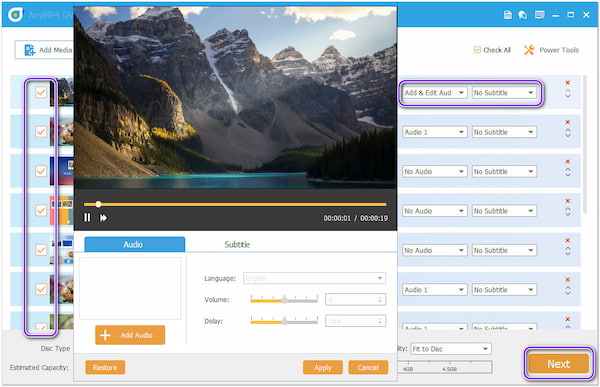Screen dimensions: 600x387
Task: Click the Apply button
Action: (x=323, y=367)
